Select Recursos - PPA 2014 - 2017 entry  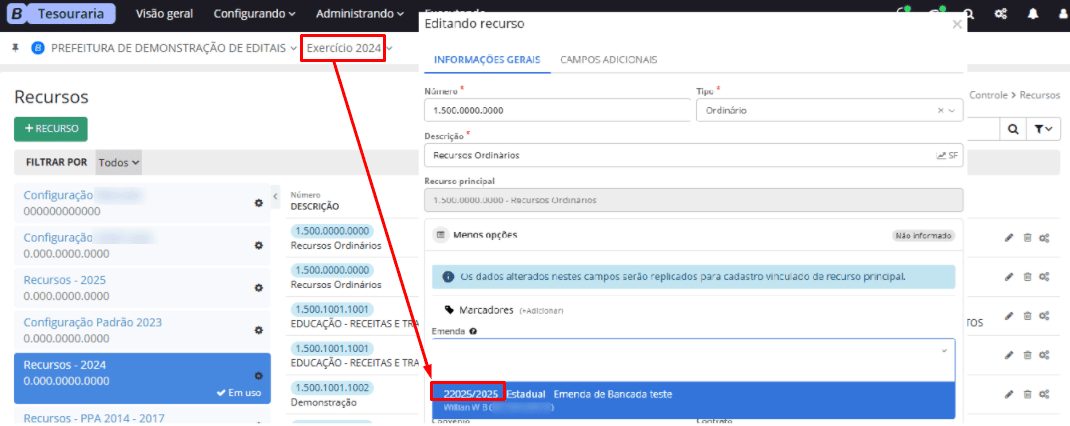point(142,416)
